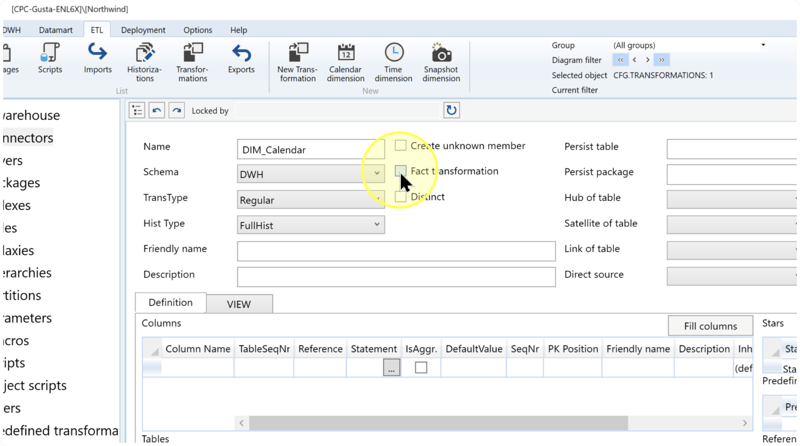Click the Fill columns button

tap(710, 326)
